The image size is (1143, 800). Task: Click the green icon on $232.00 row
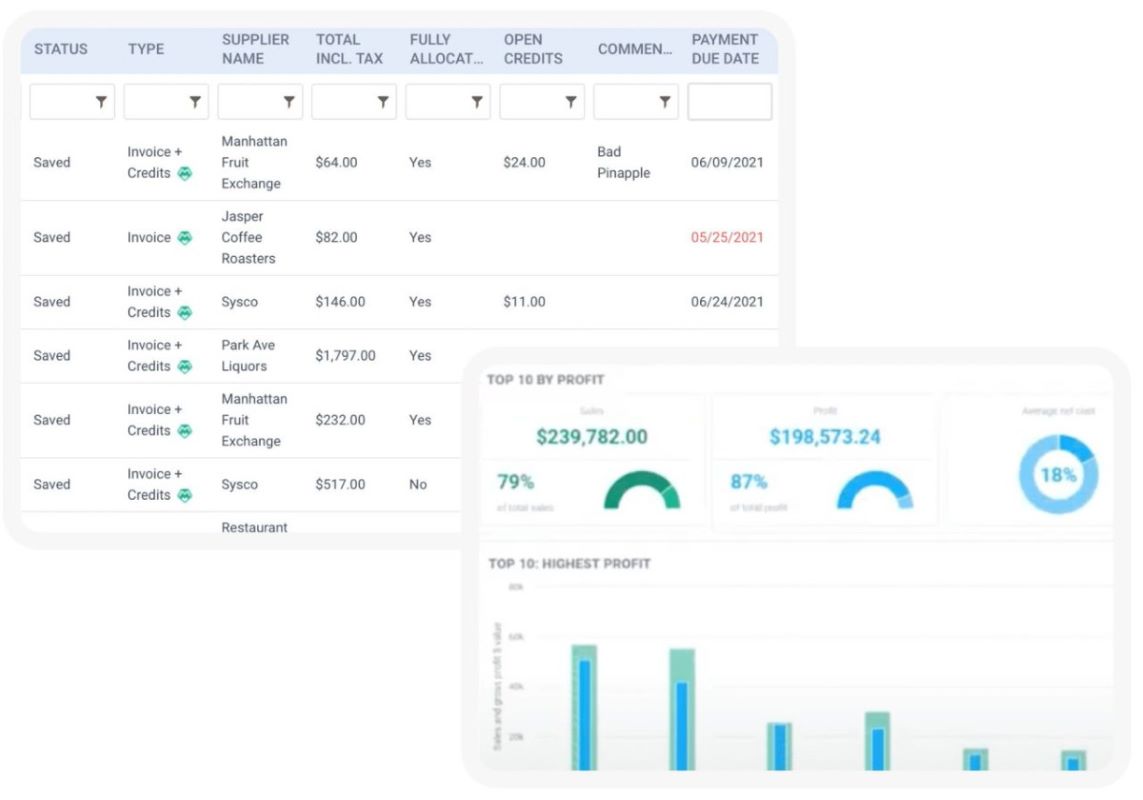click(x=185, y=431)
